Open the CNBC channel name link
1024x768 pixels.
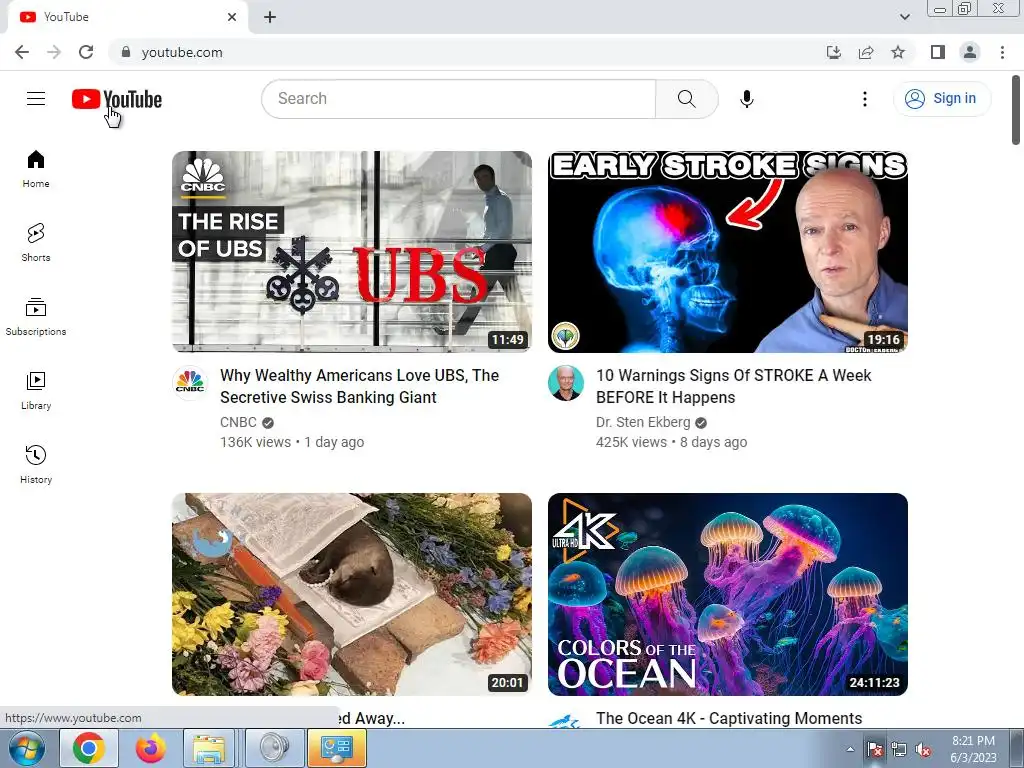[238, 423]
